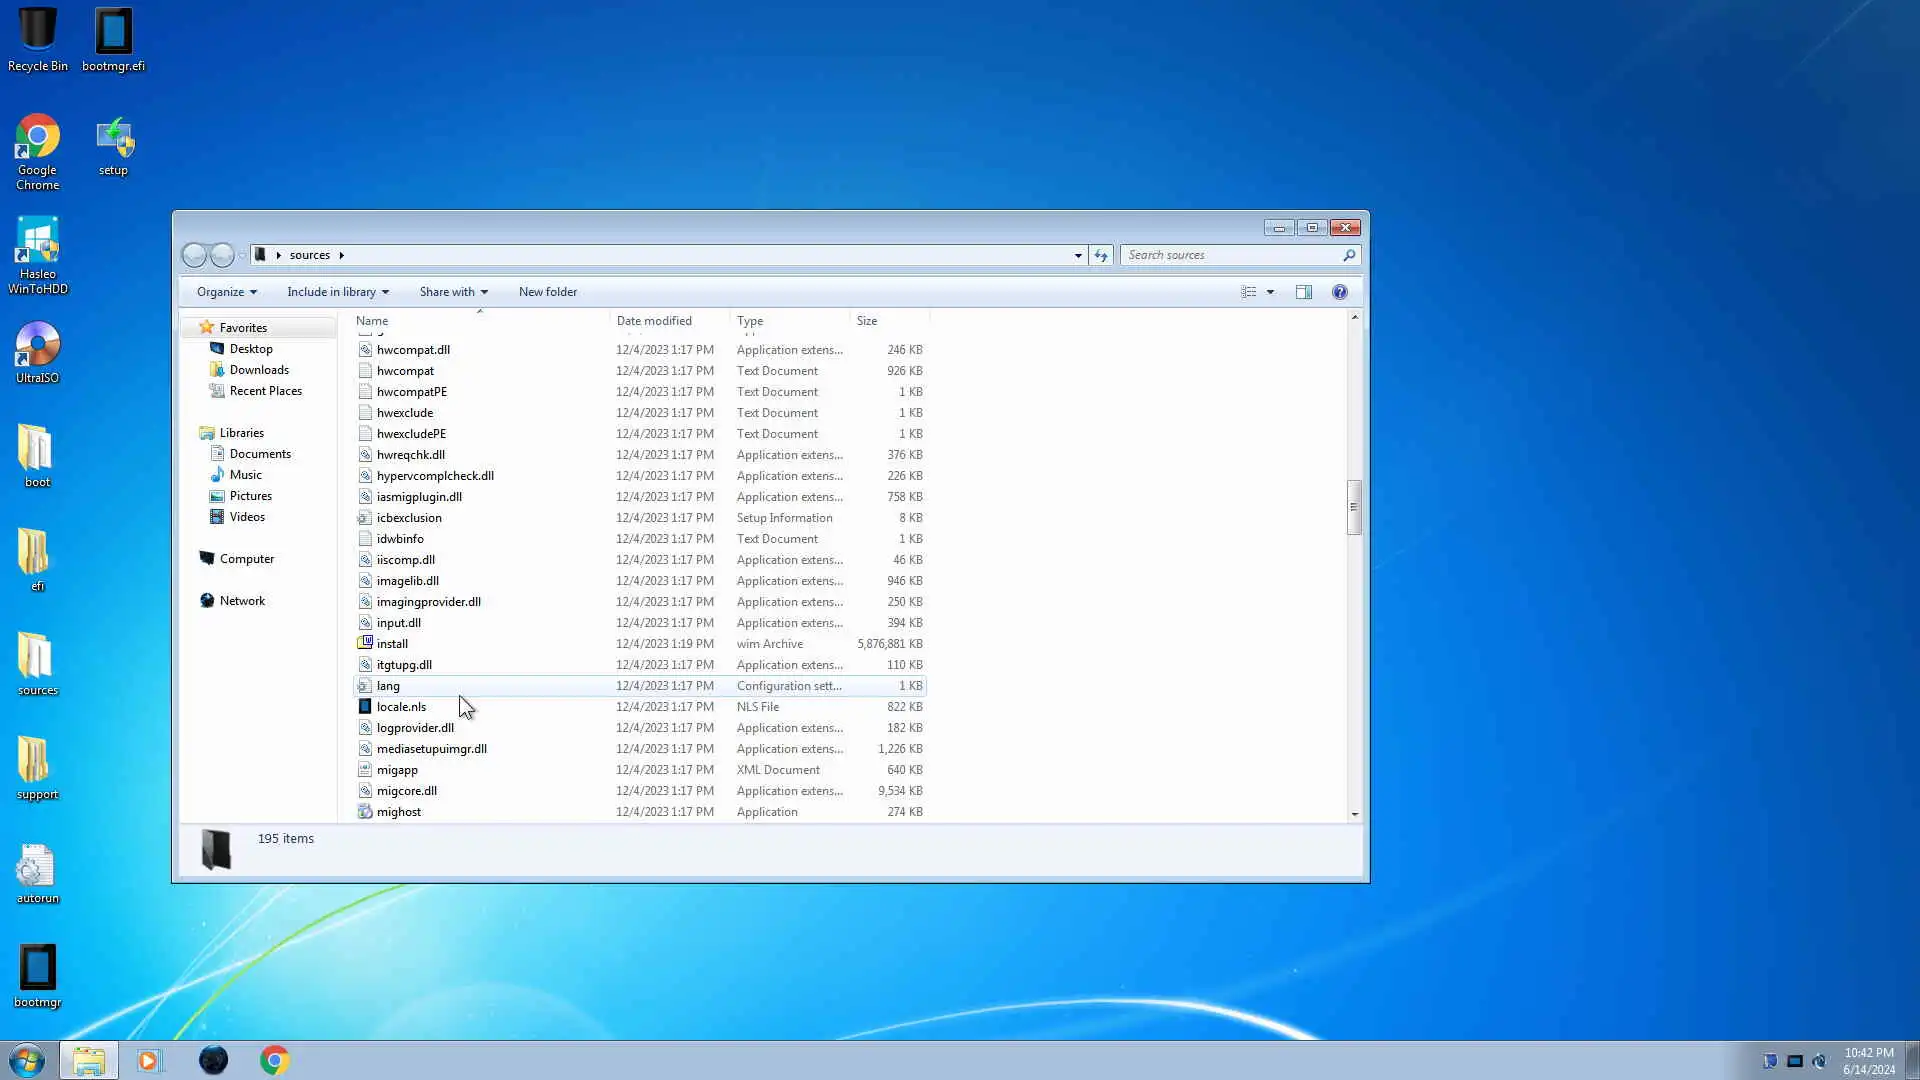
Task: Click the vertical scrollbar thumb
Action: pyautogui.click(x=1354, y=507)
